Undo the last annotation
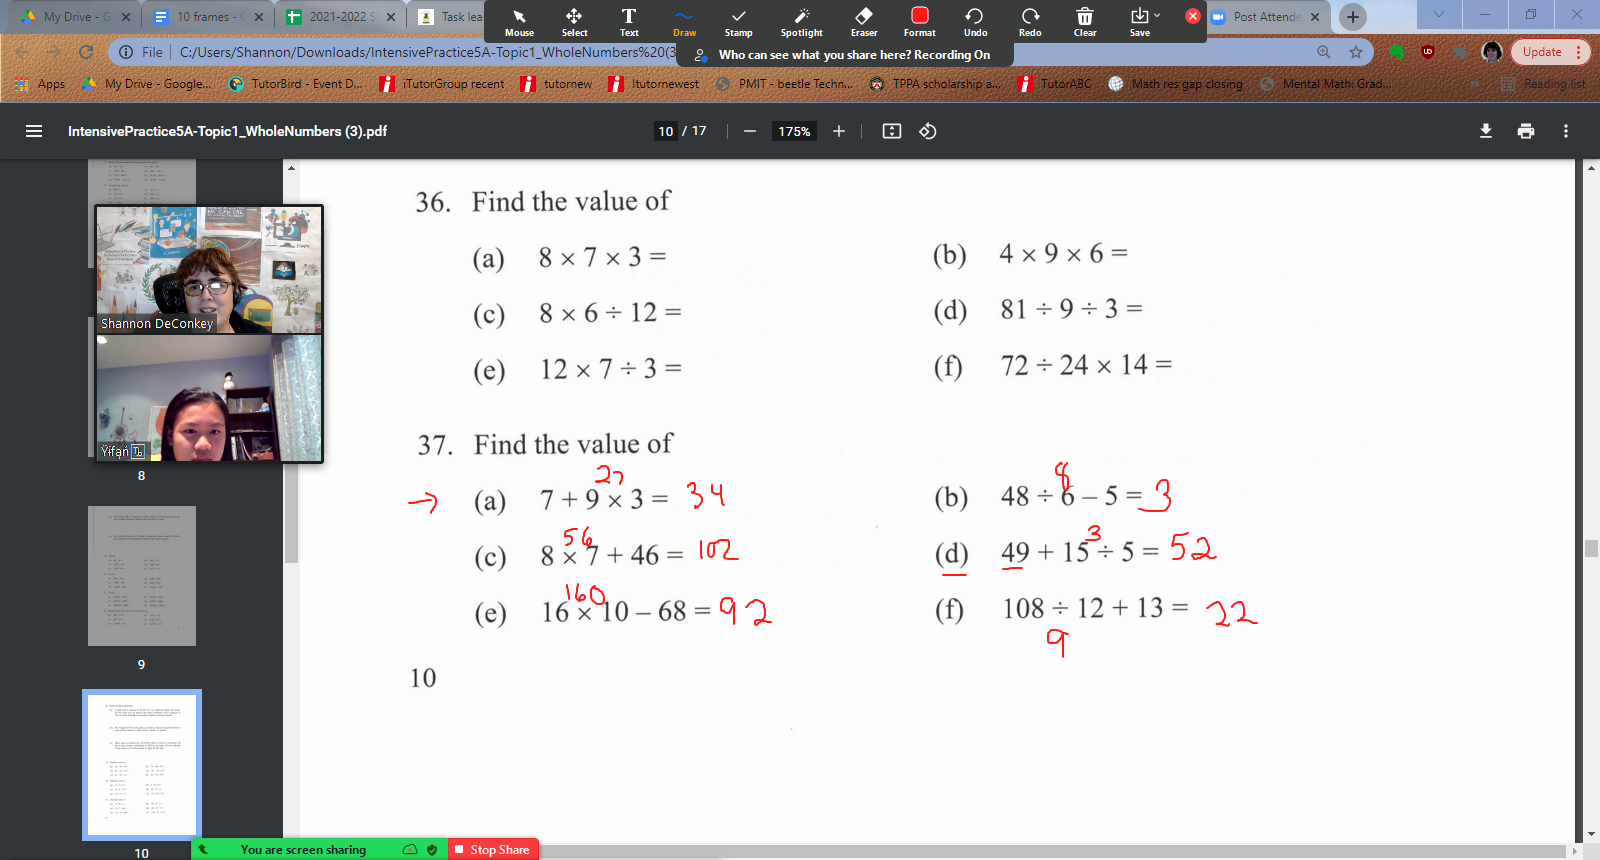Viewport: 1600px width, 860px height. [975, 22]
